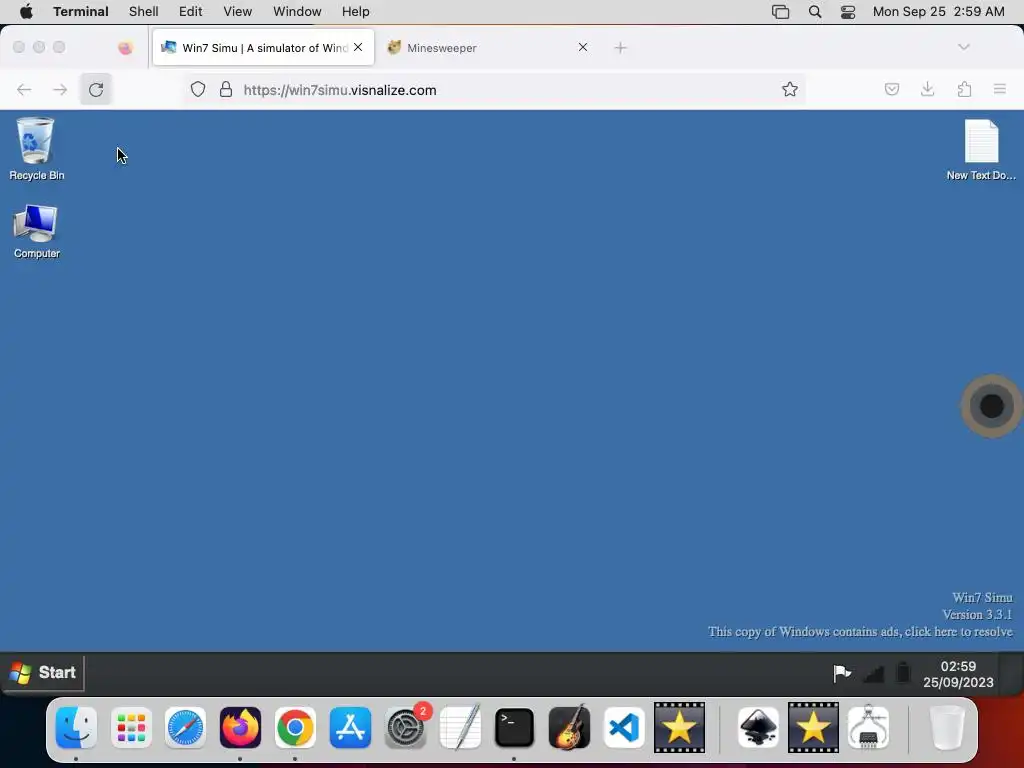The width and height of the screenshot is (1024, 768).
Task: Open the Trash in the Dock
Action: [947, 727]
